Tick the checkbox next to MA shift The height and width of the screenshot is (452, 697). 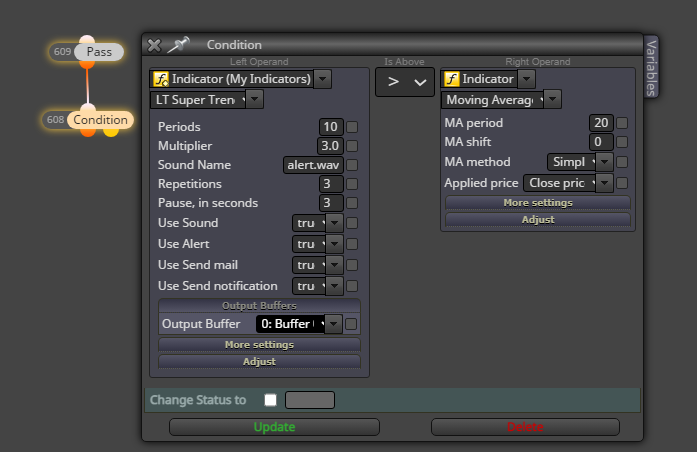[622, 142]
